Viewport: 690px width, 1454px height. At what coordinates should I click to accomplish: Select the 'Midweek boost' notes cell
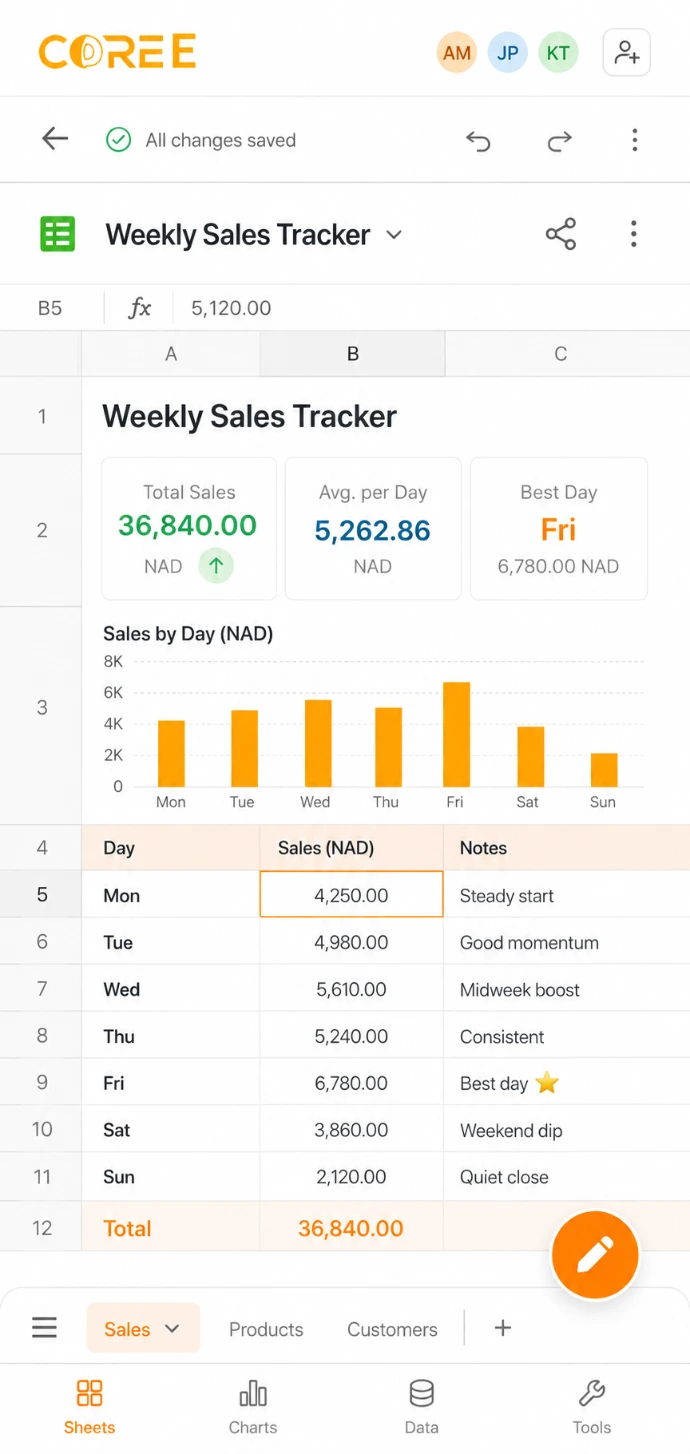pos(566,989)
